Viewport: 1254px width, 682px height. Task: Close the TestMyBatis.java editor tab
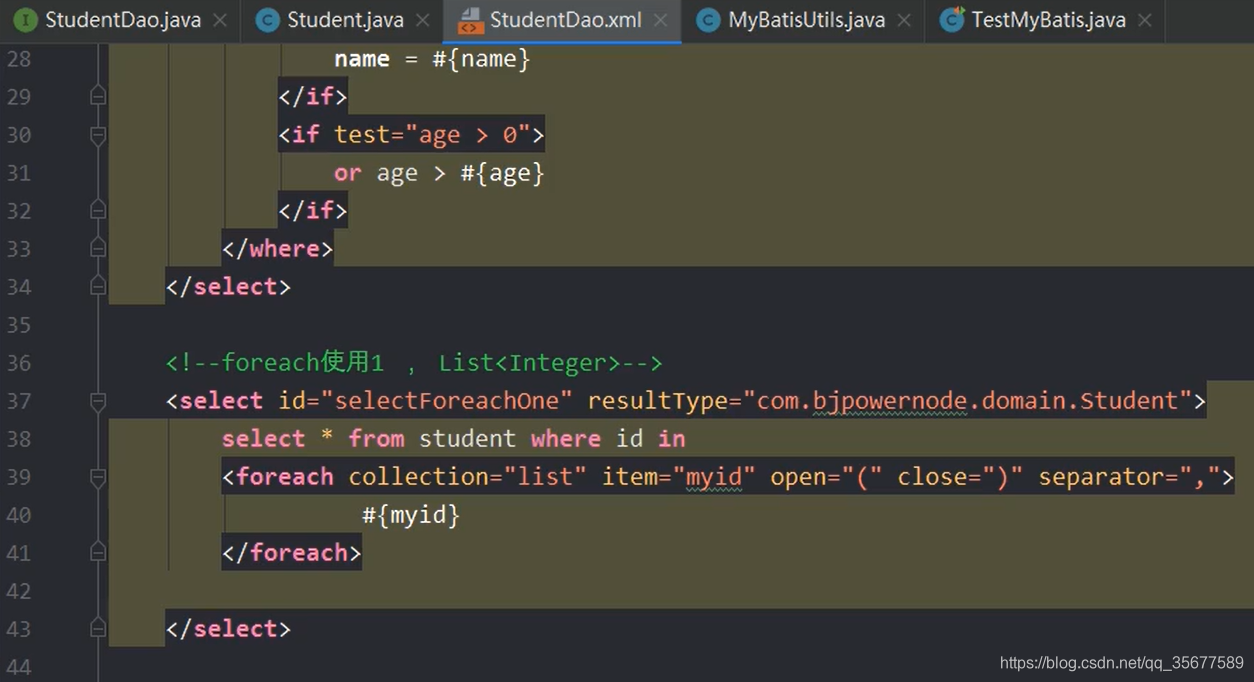[x=1143, y=19]
